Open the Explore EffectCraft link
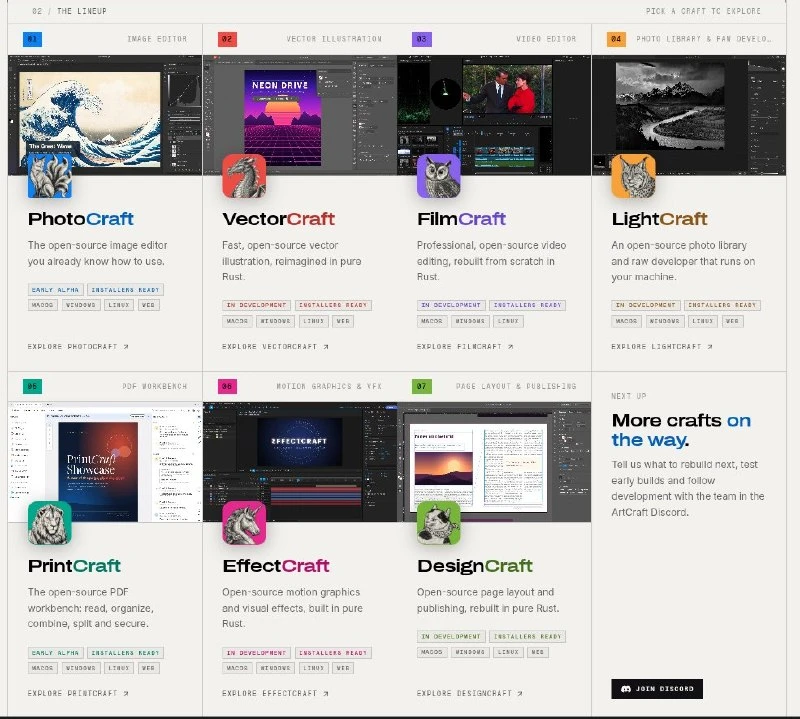The height and width of the screenshot is (719, 800). point(276,693)
